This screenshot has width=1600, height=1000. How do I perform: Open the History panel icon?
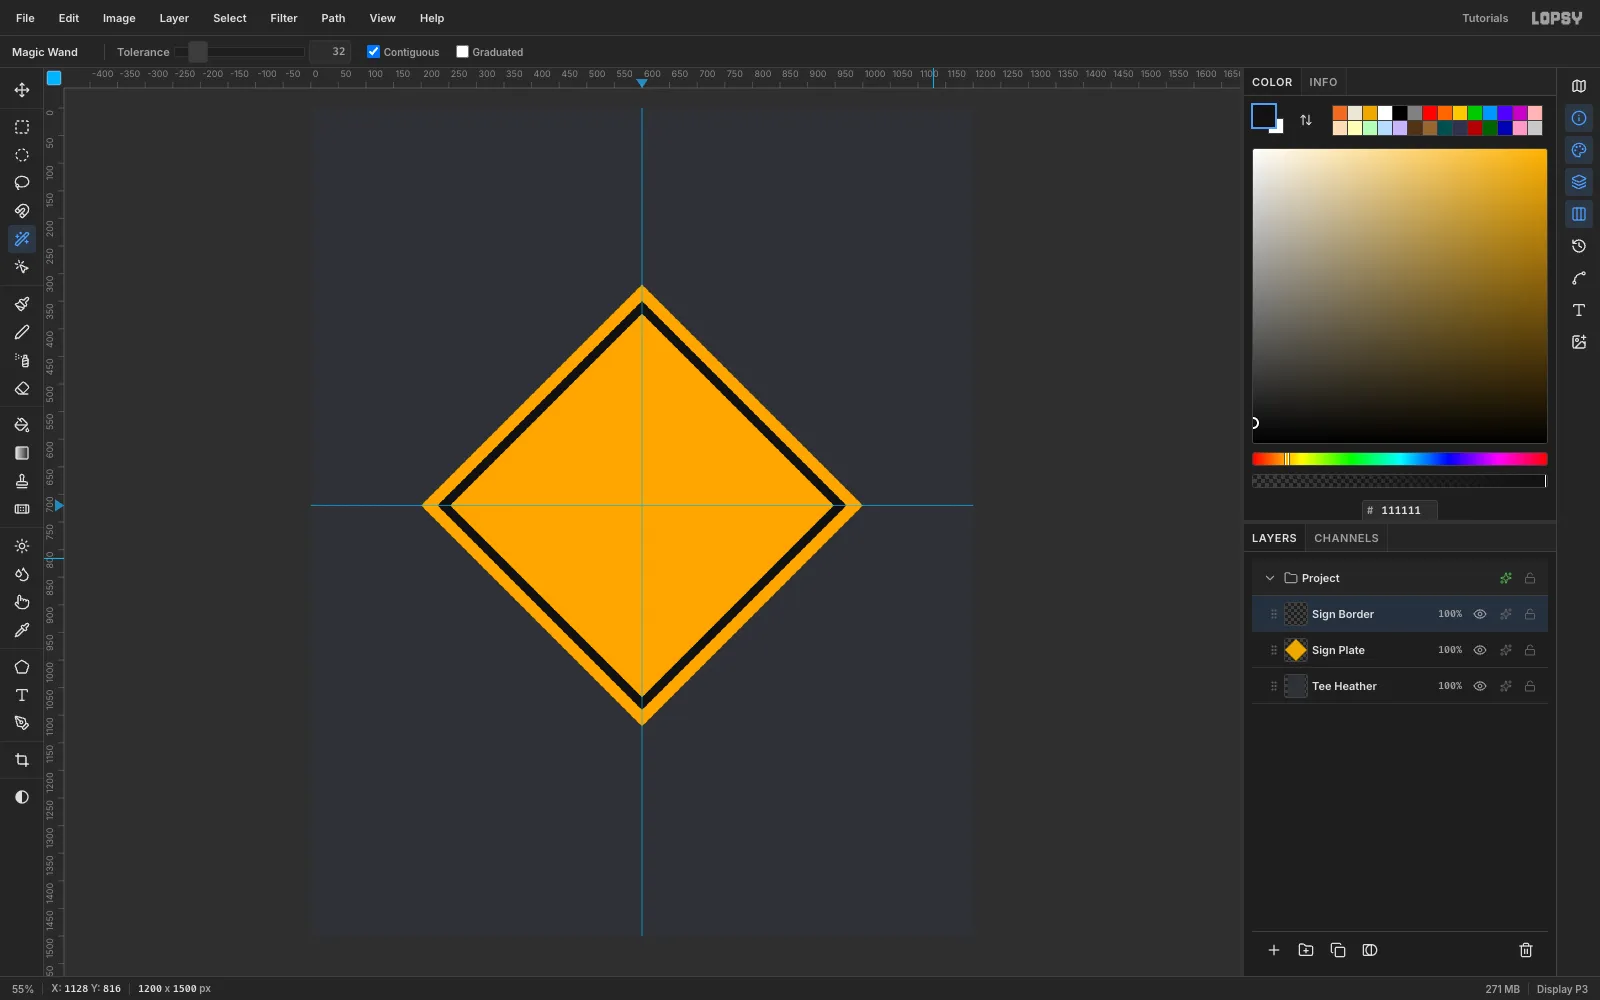[1579, 246]
